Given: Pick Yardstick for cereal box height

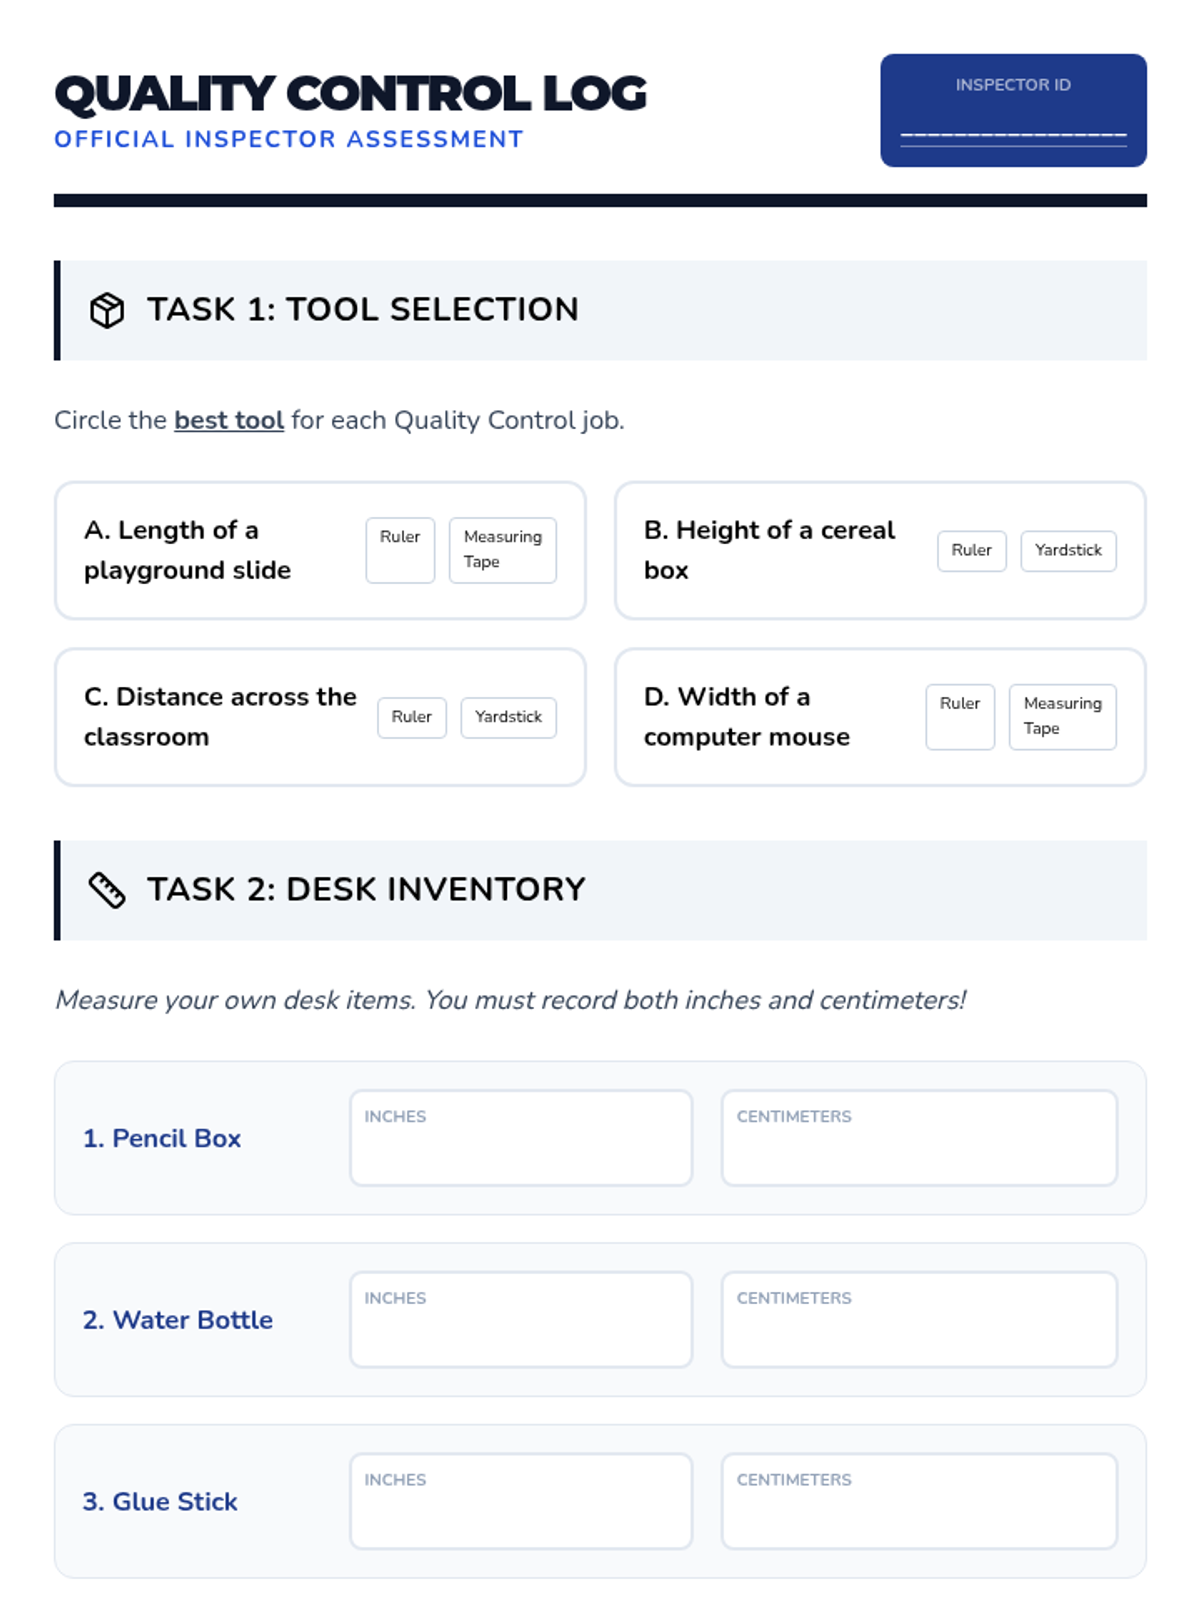Looking at the screenshot, I should point(1068,551).
